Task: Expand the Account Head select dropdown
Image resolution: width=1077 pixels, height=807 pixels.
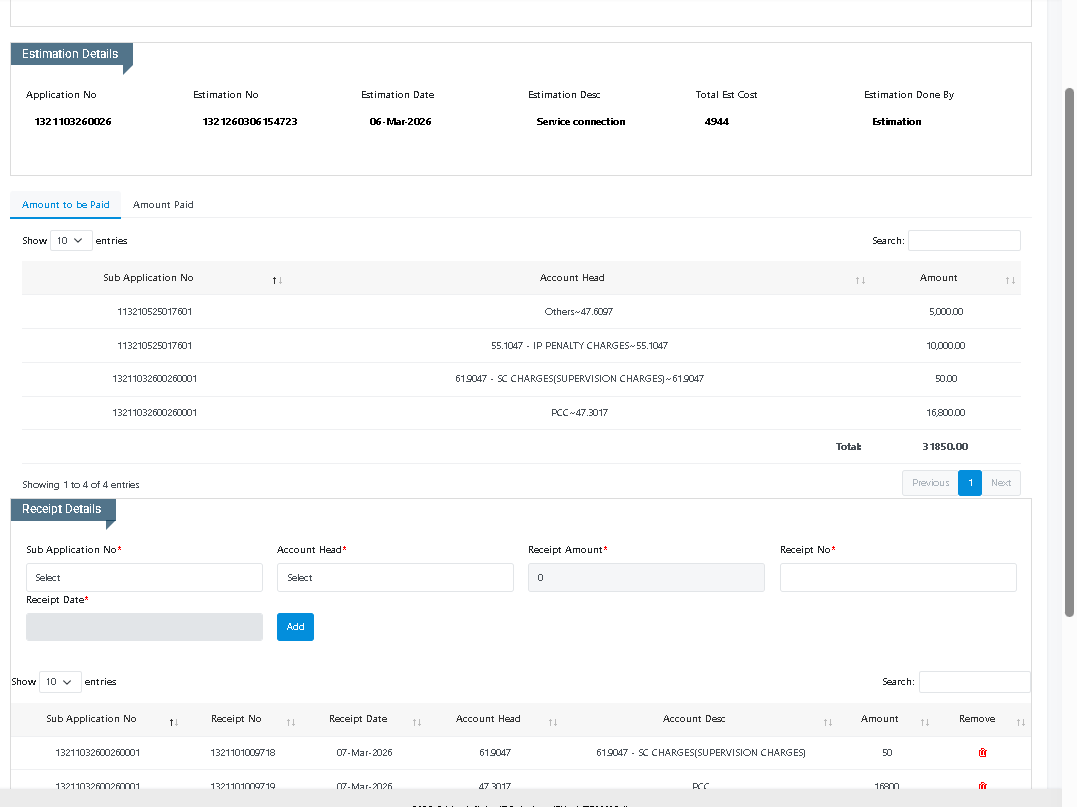Action: click(x=395, y=578)
